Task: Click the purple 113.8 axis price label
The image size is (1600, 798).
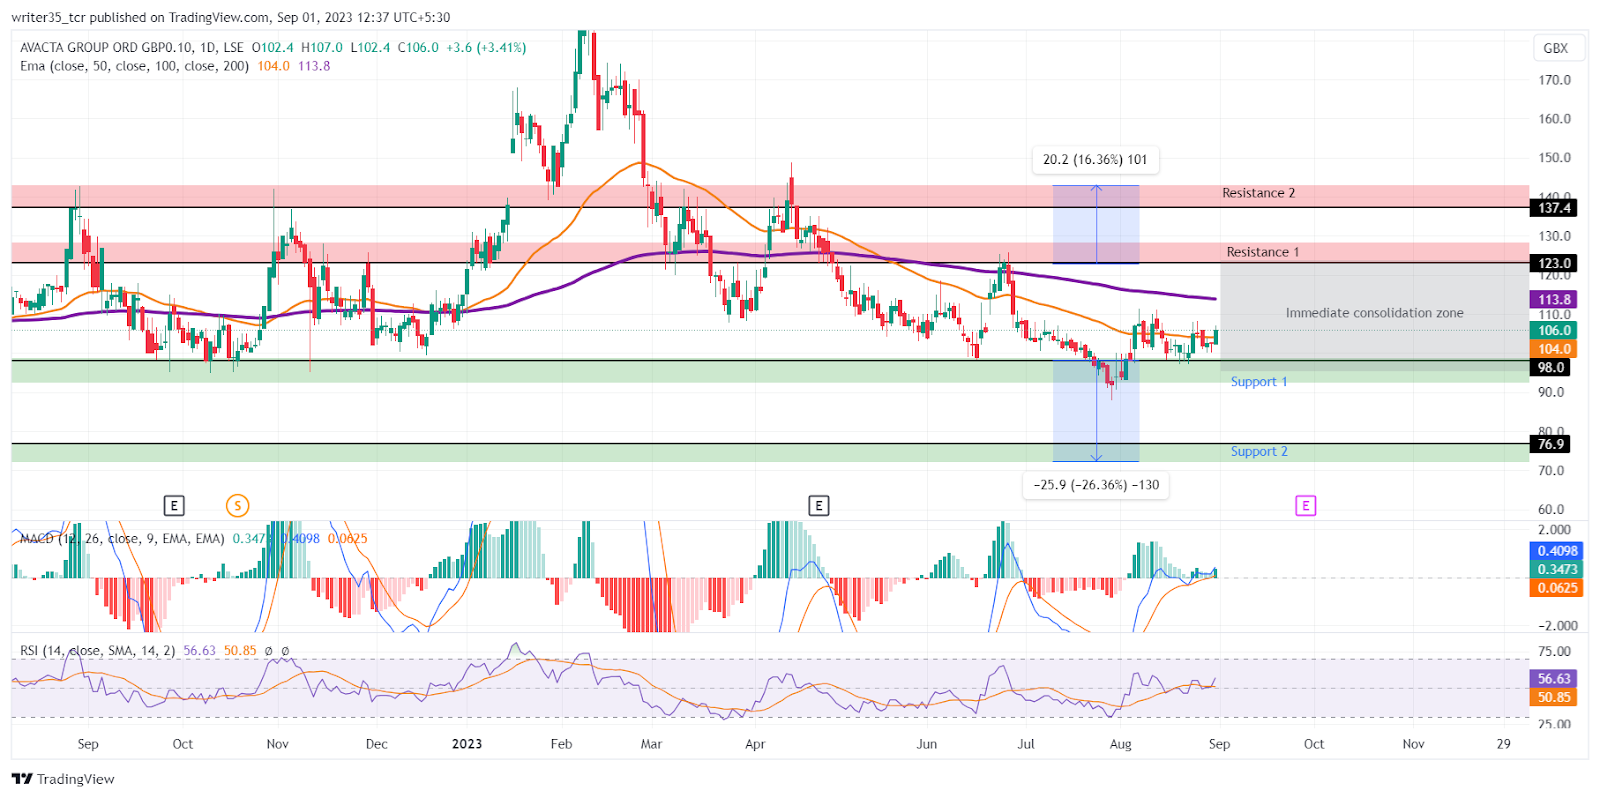Action: 1554,299
